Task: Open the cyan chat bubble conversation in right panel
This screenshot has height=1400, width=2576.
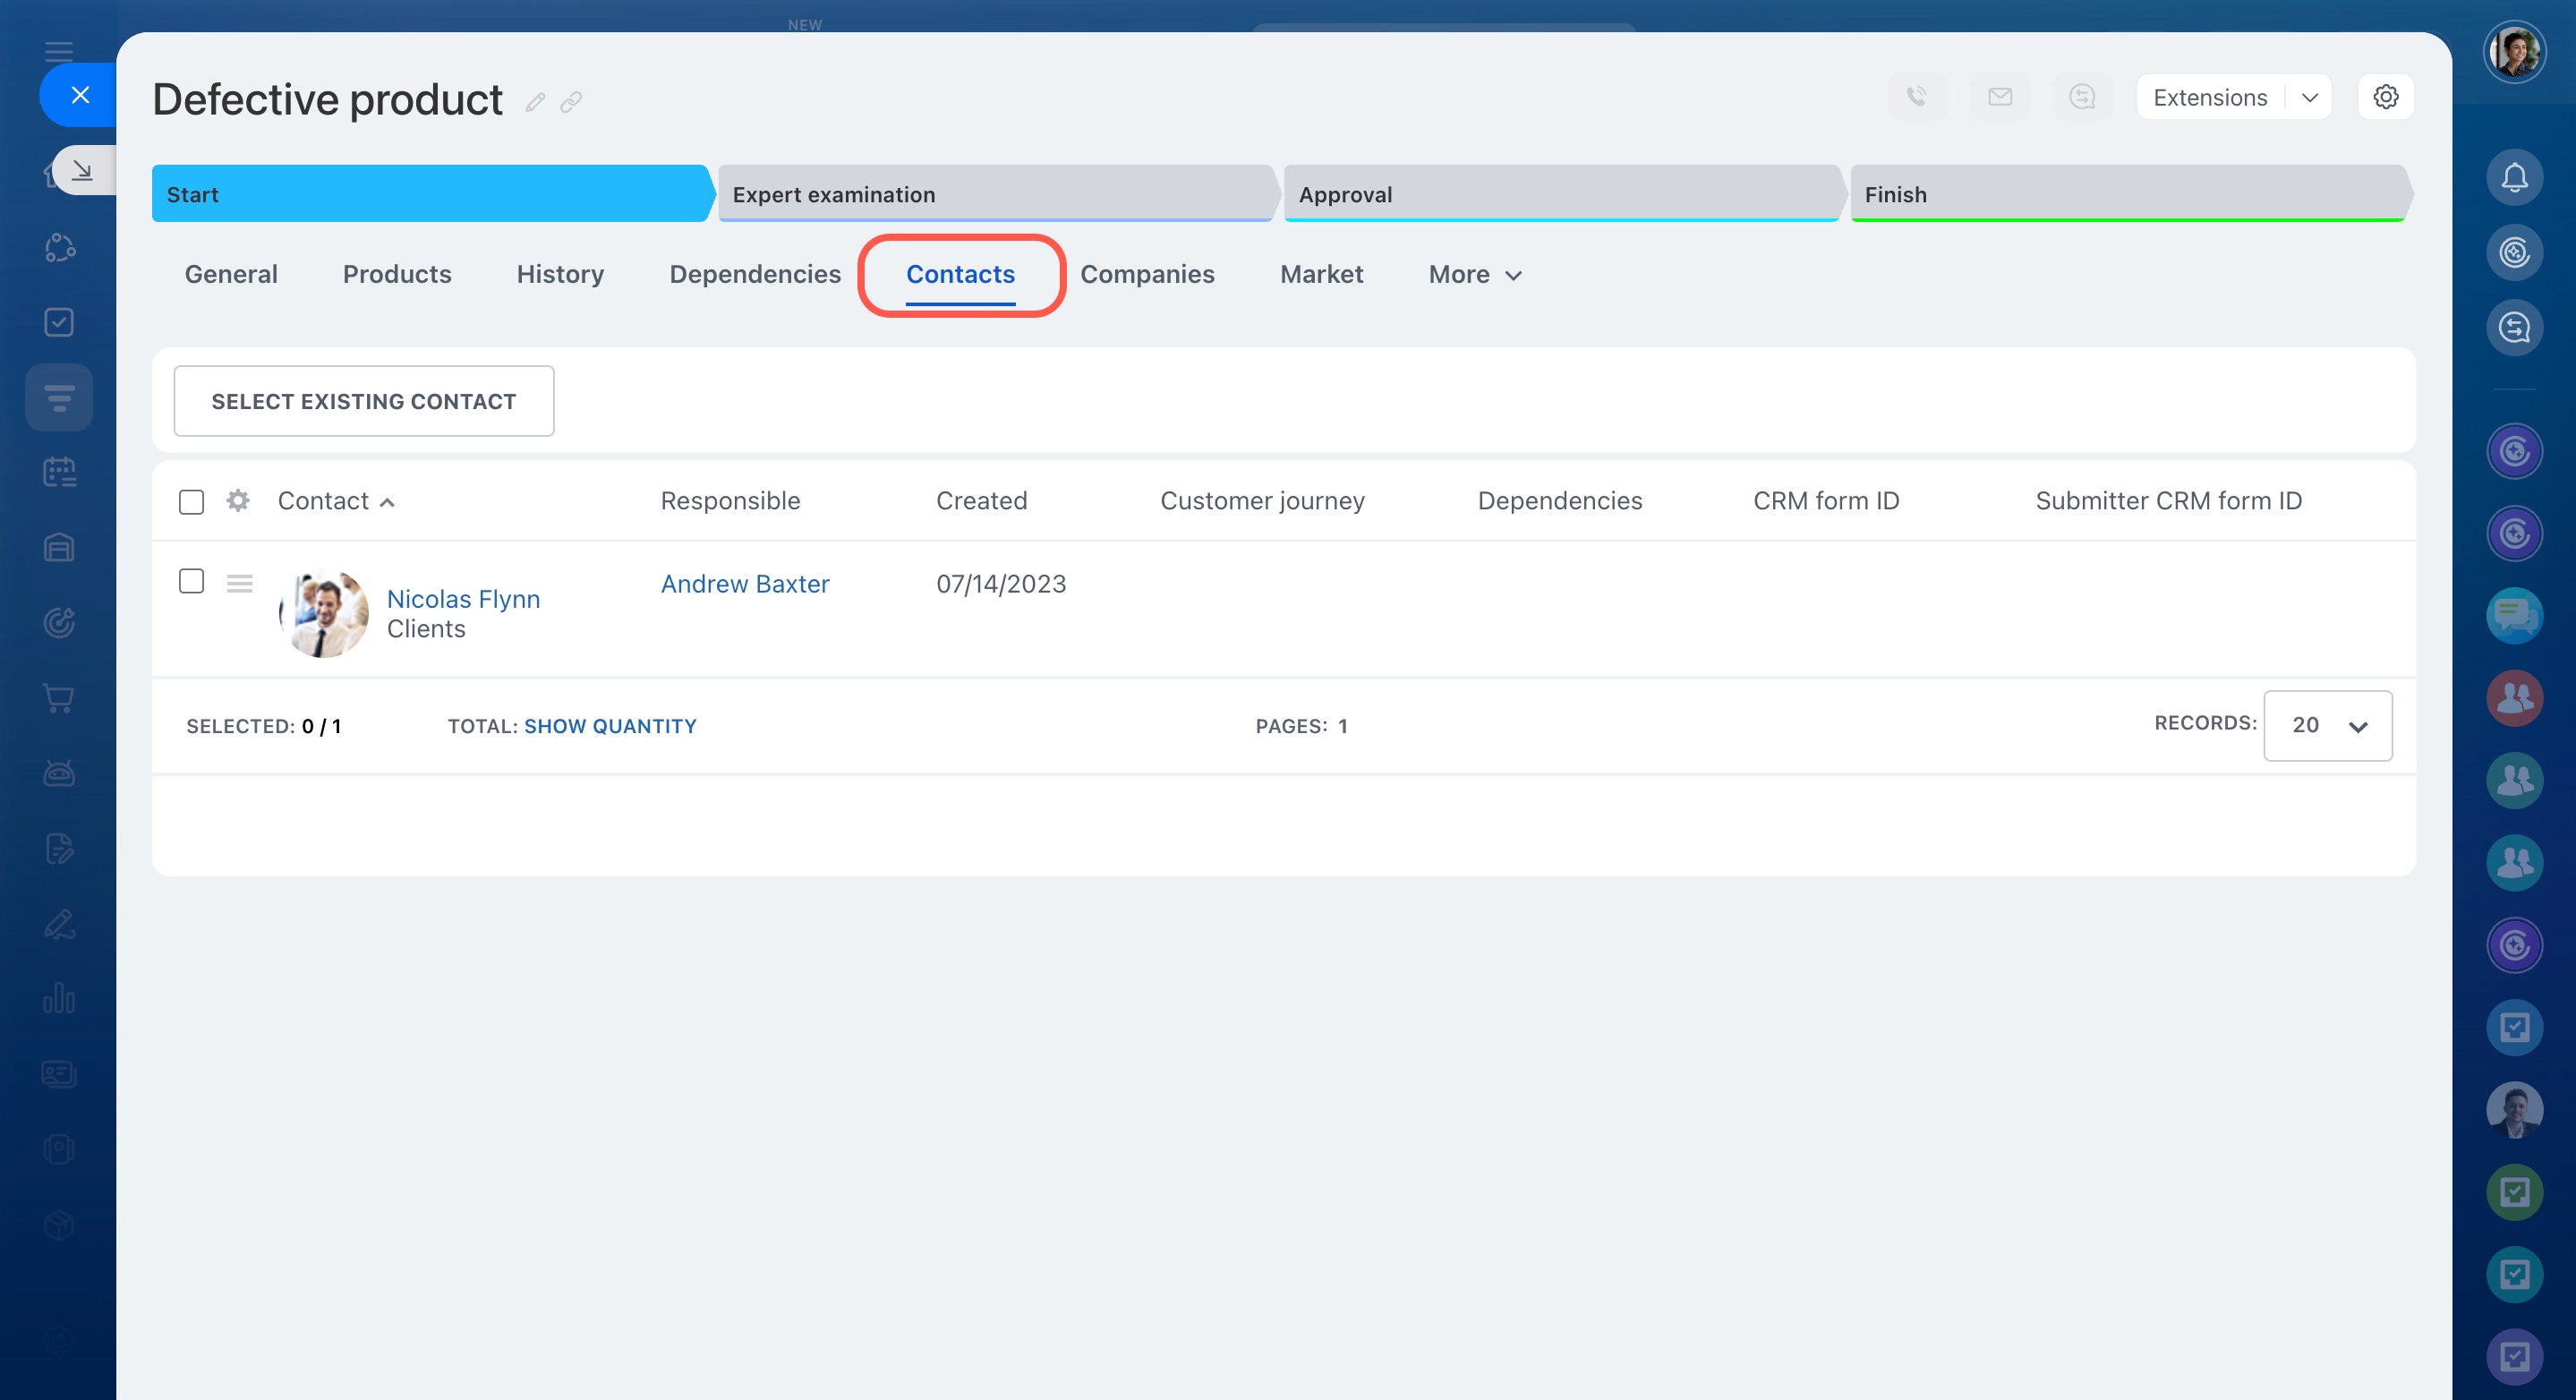Action: (x=2514, y=616)
